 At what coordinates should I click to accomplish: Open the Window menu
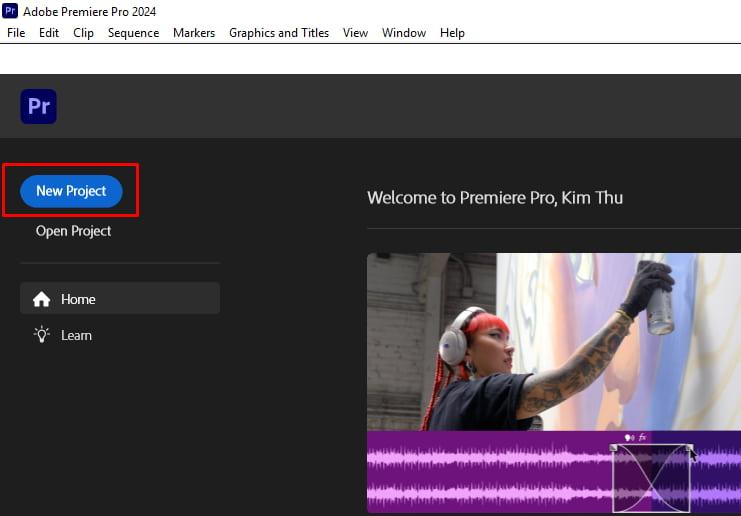tap(404, 33)
